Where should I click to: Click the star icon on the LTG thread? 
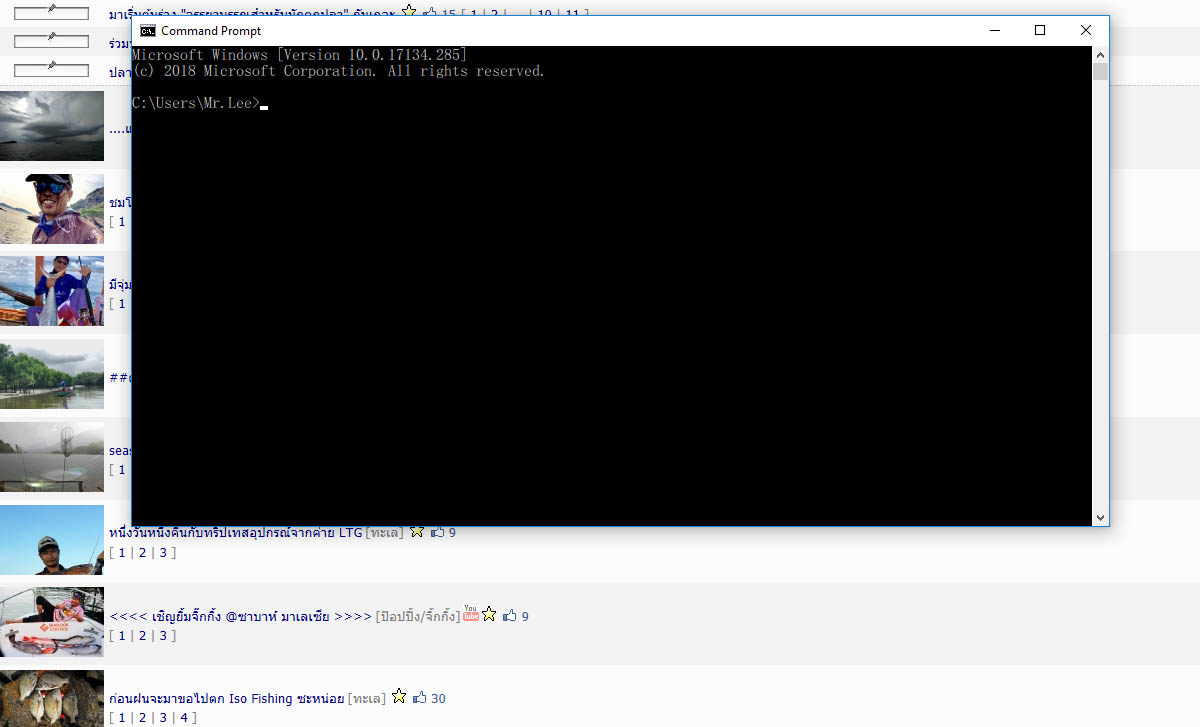pyautogui.click(x=417, y=532)
